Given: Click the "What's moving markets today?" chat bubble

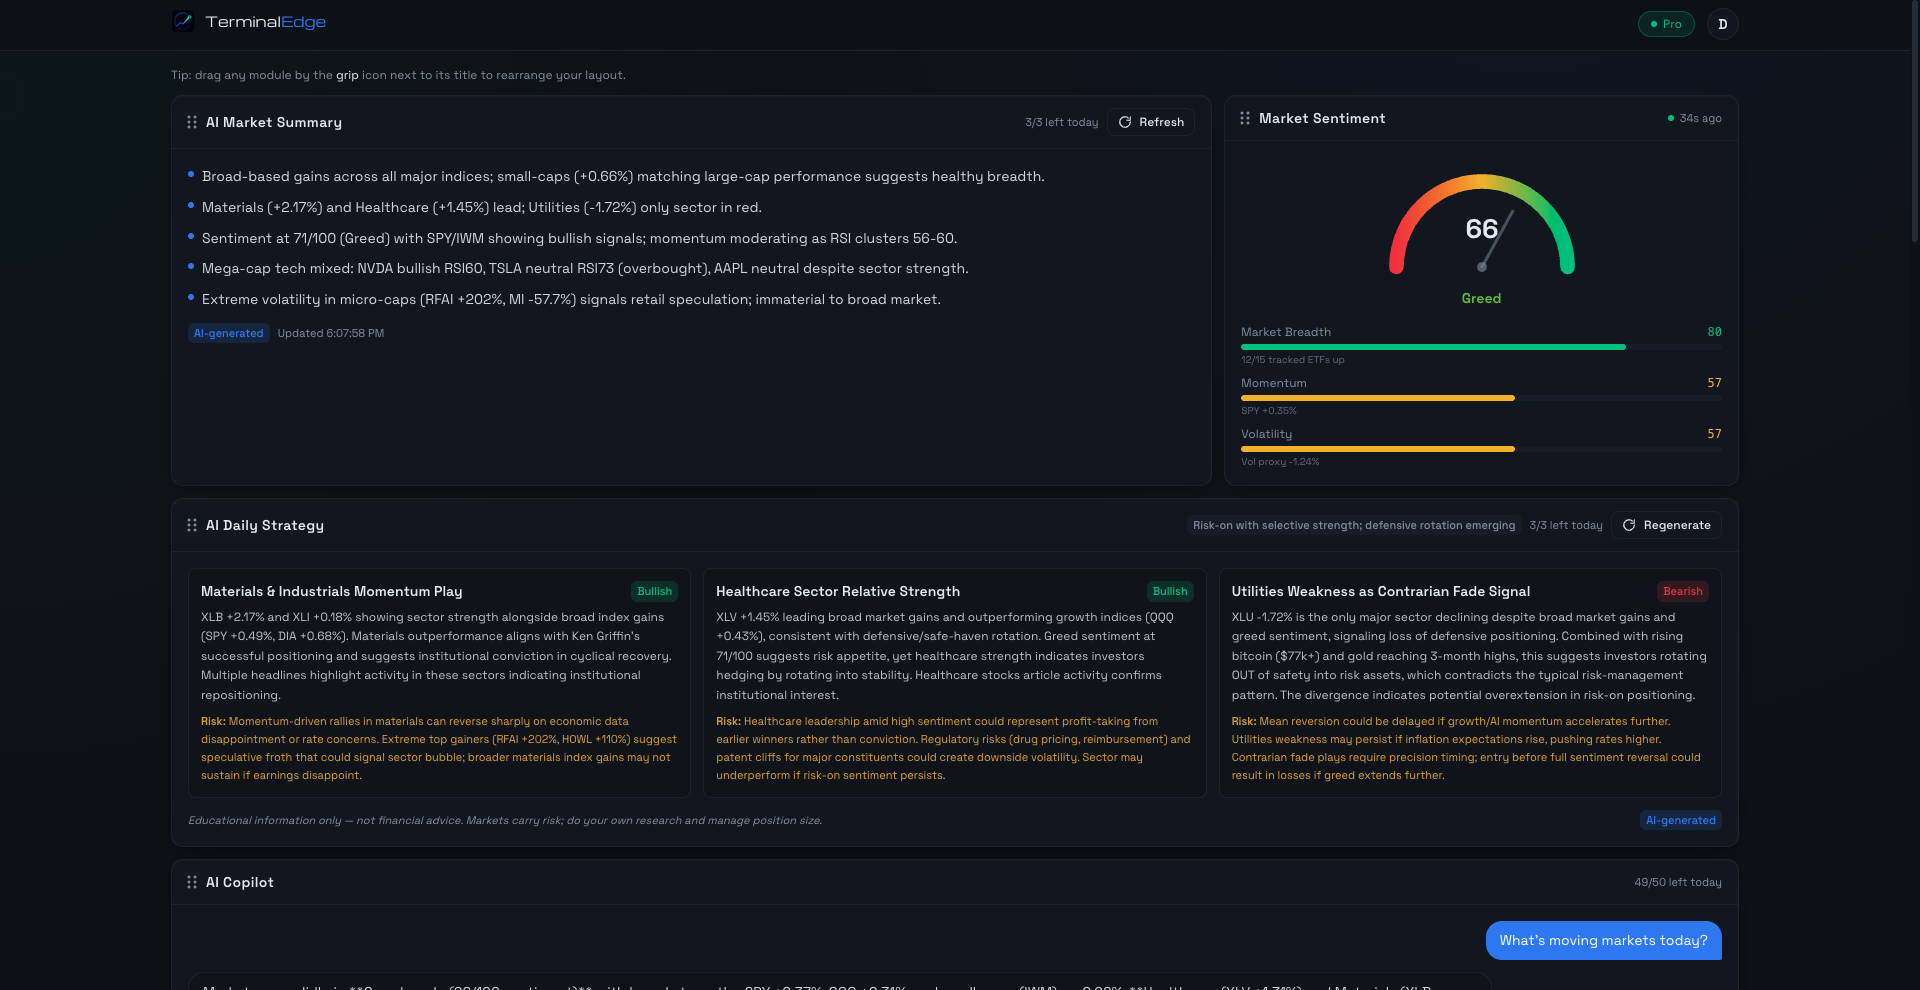Looking at the screenshot, I should pos(1604,940).
